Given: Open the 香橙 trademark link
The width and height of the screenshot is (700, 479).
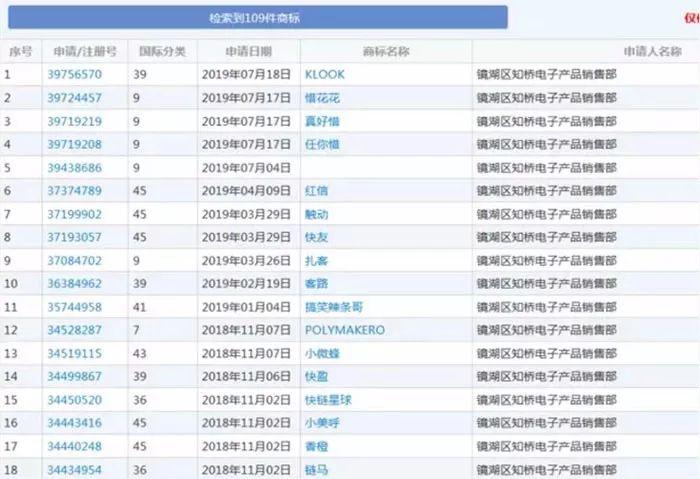Looking at the screenshot, I should (x=316, y=445).
